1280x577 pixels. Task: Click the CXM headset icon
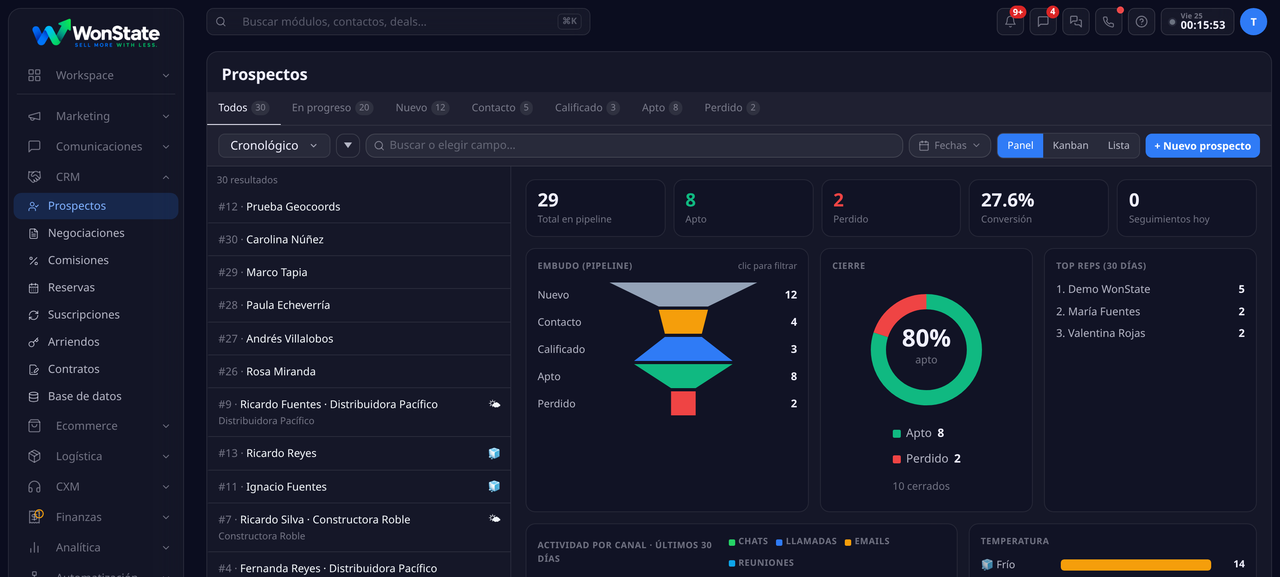[34, 487]
